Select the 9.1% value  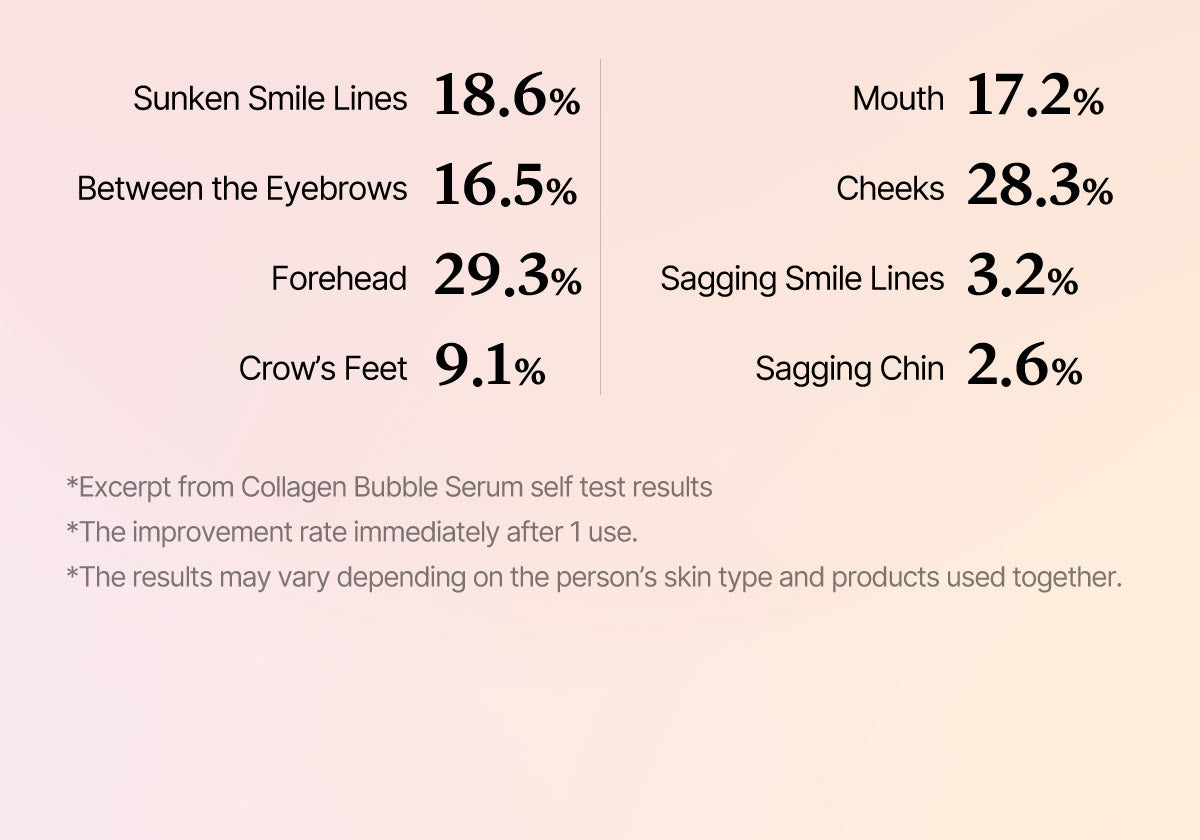click(490, 368)
